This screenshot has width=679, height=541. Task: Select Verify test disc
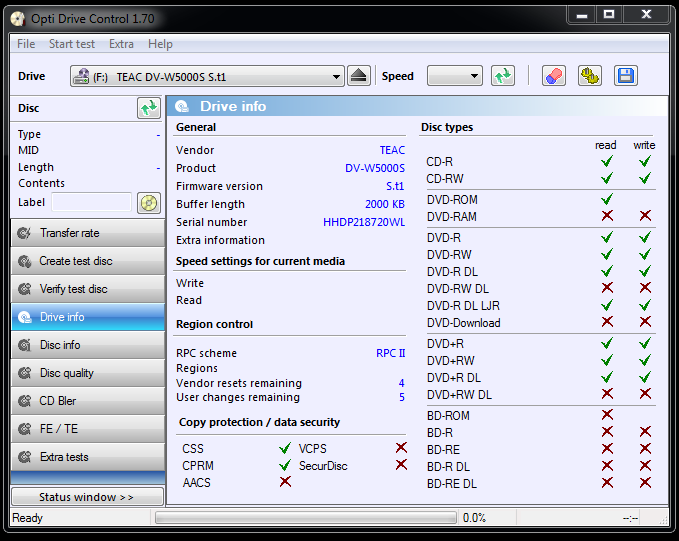coord(88,289)
